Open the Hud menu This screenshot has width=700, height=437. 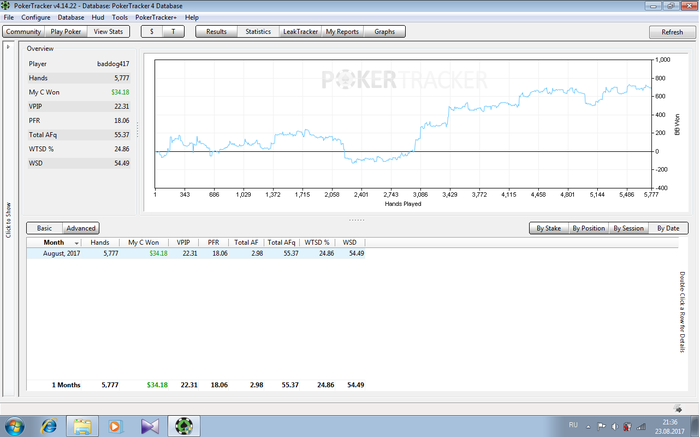pyautogui.click(x=98, y=17)
